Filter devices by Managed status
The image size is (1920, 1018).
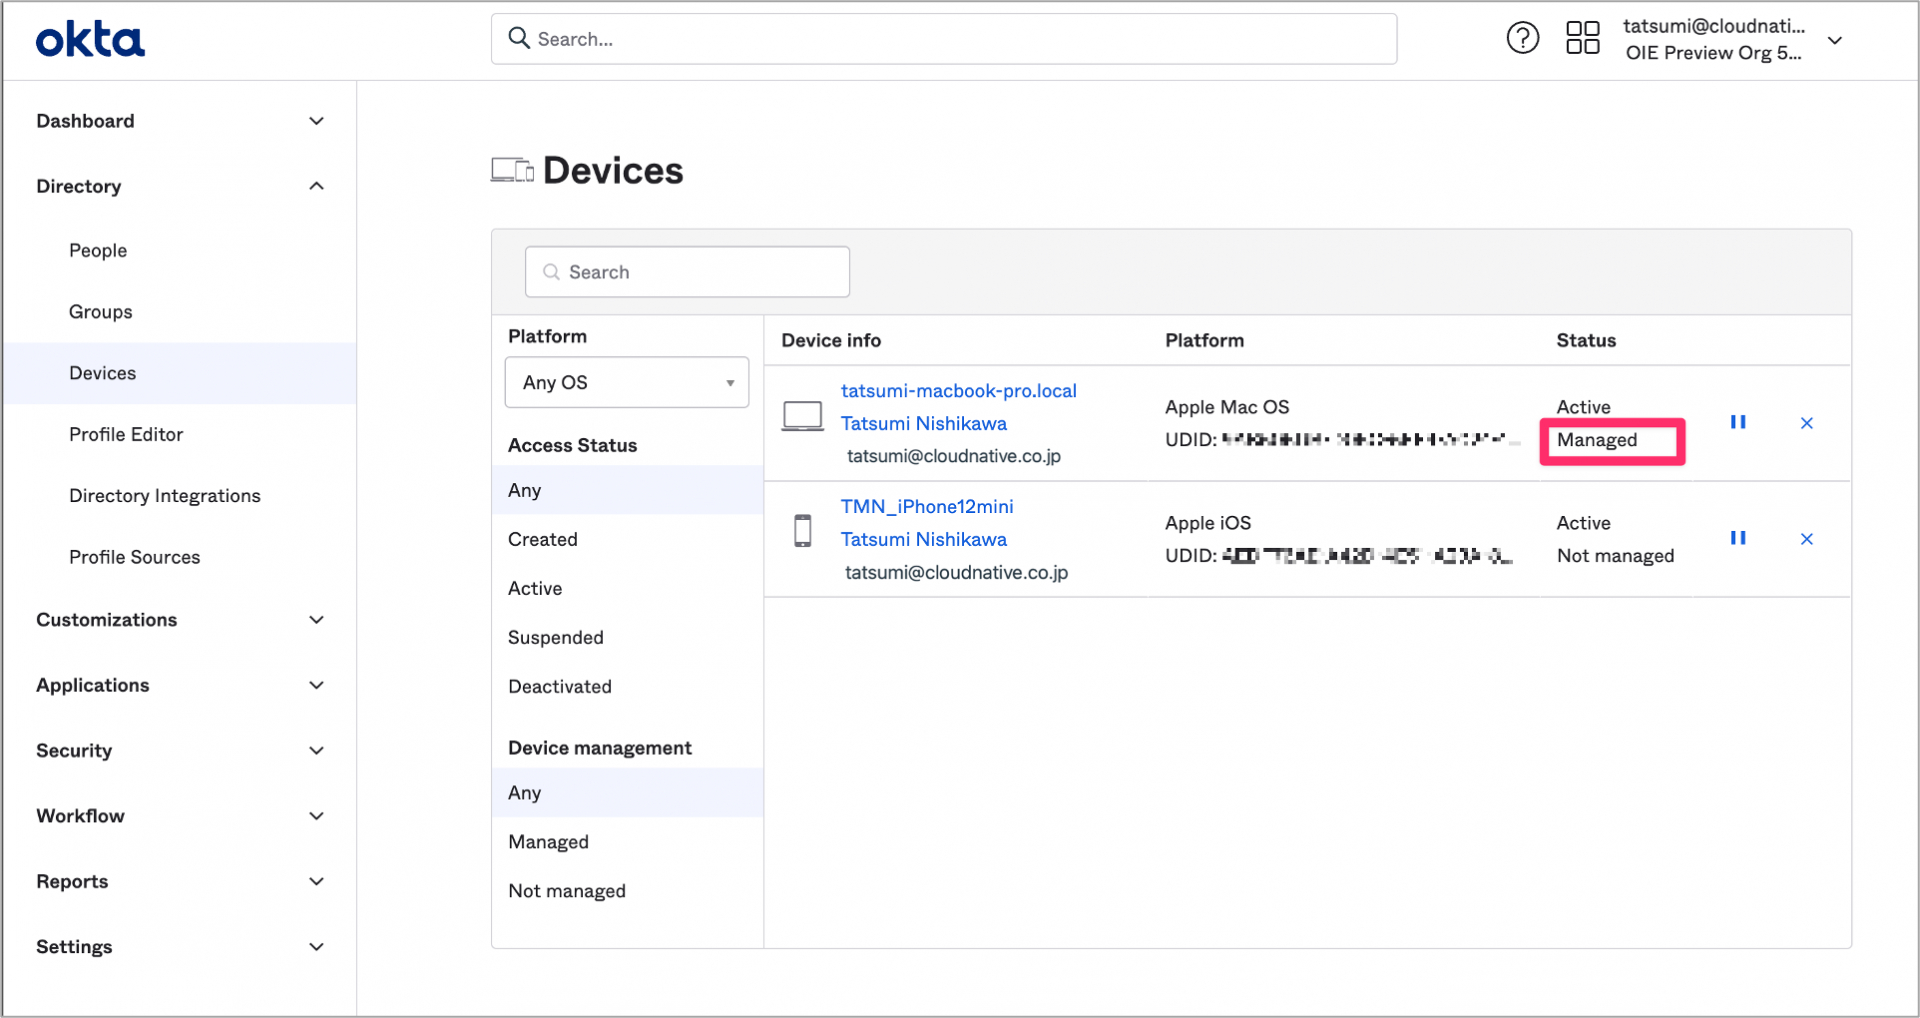coord(548,841)
